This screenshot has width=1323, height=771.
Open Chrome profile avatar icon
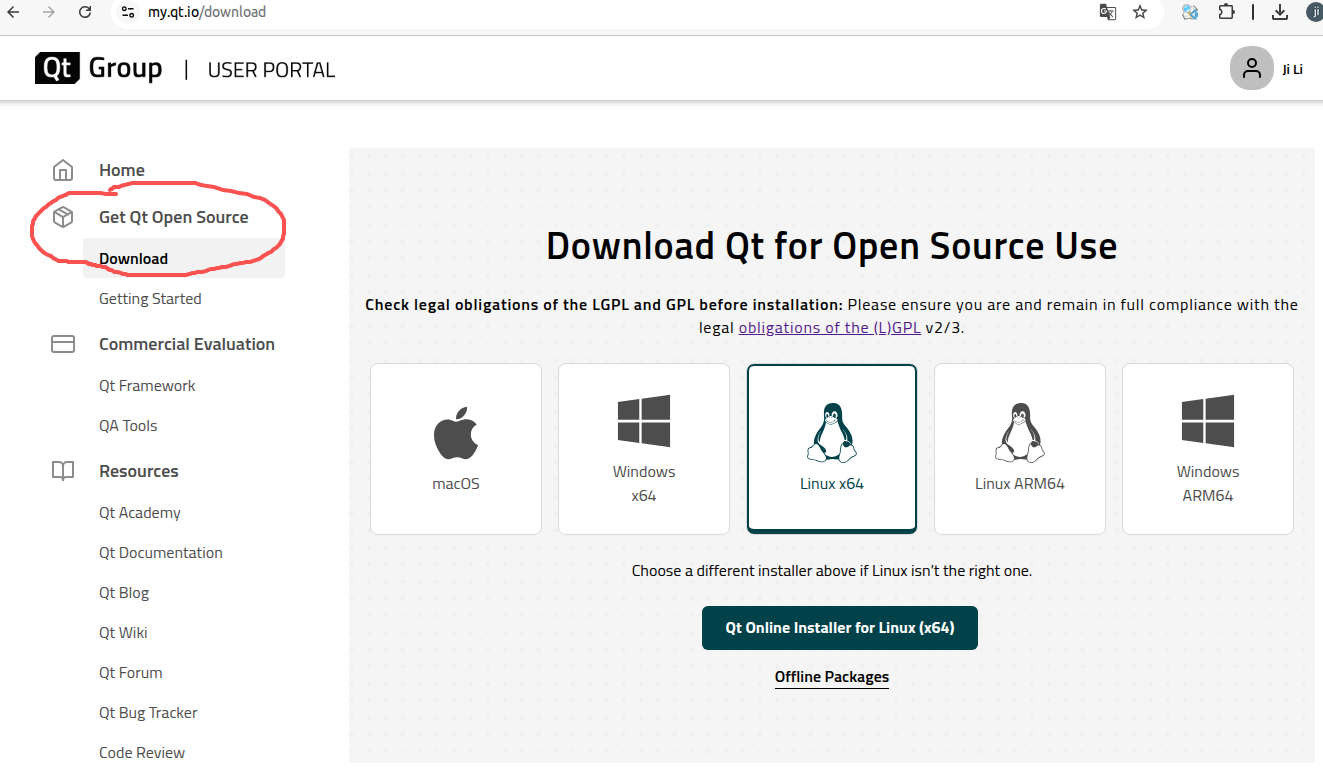(1315, 12)
